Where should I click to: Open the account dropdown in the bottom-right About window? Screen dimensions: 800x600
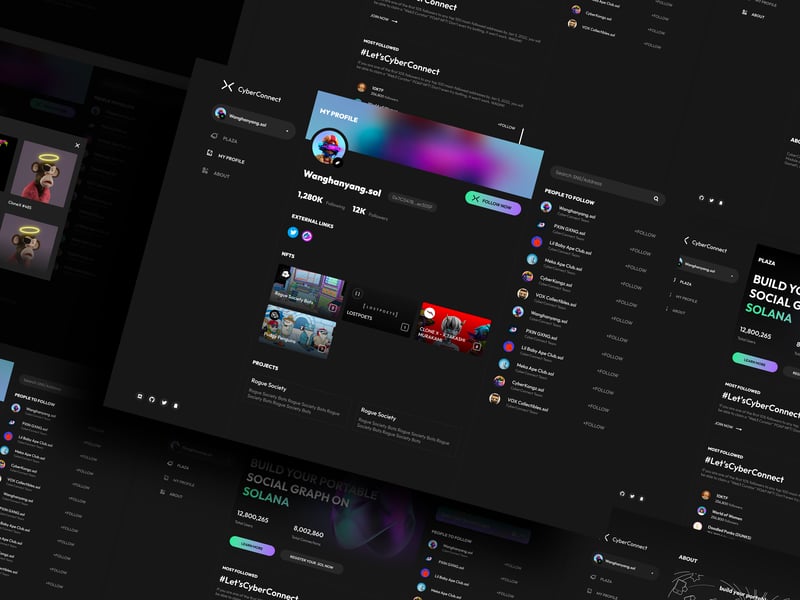626,567
